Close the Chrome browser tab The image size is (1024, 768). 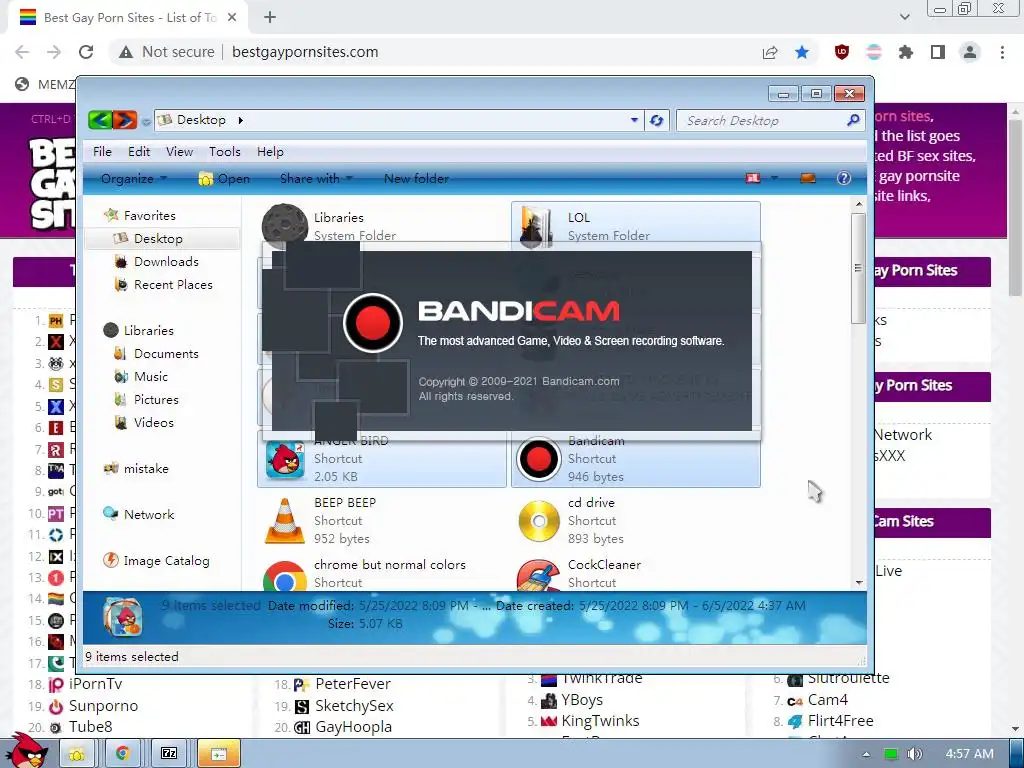coord(232,18)
